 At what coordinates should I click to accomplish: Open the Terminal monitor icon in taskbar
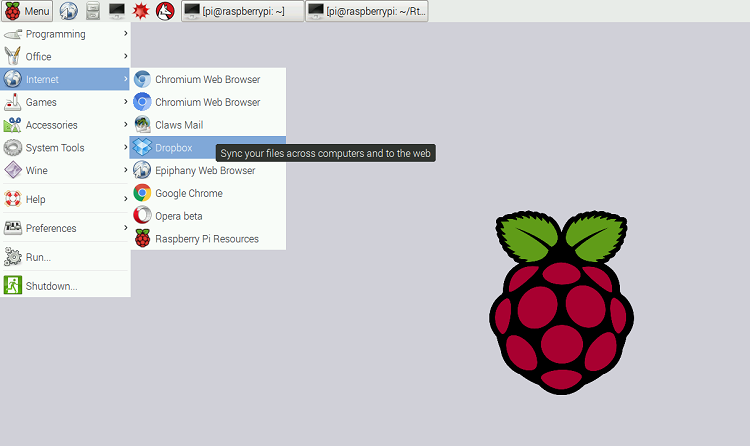[x=117, y=11]
